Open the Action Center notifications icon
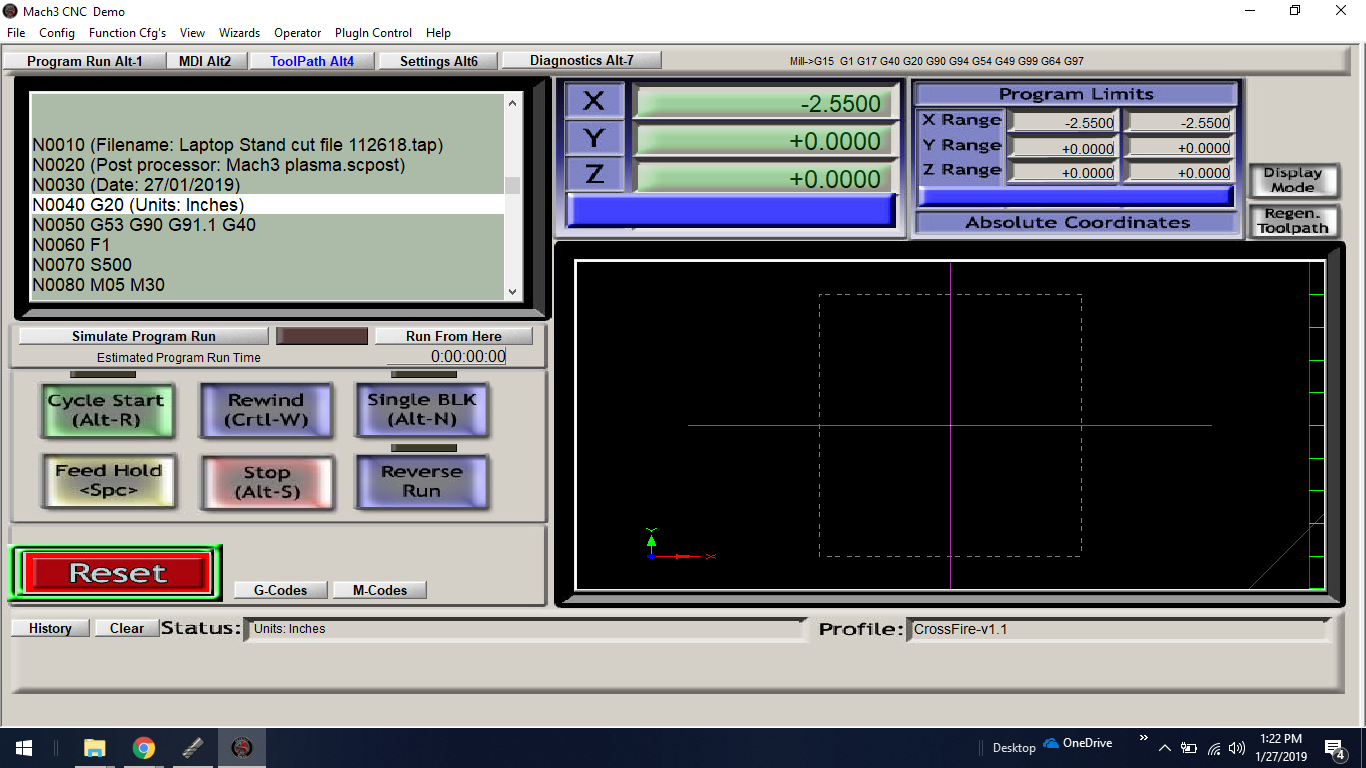The image size is (1366, 768). click(1334, 747)
